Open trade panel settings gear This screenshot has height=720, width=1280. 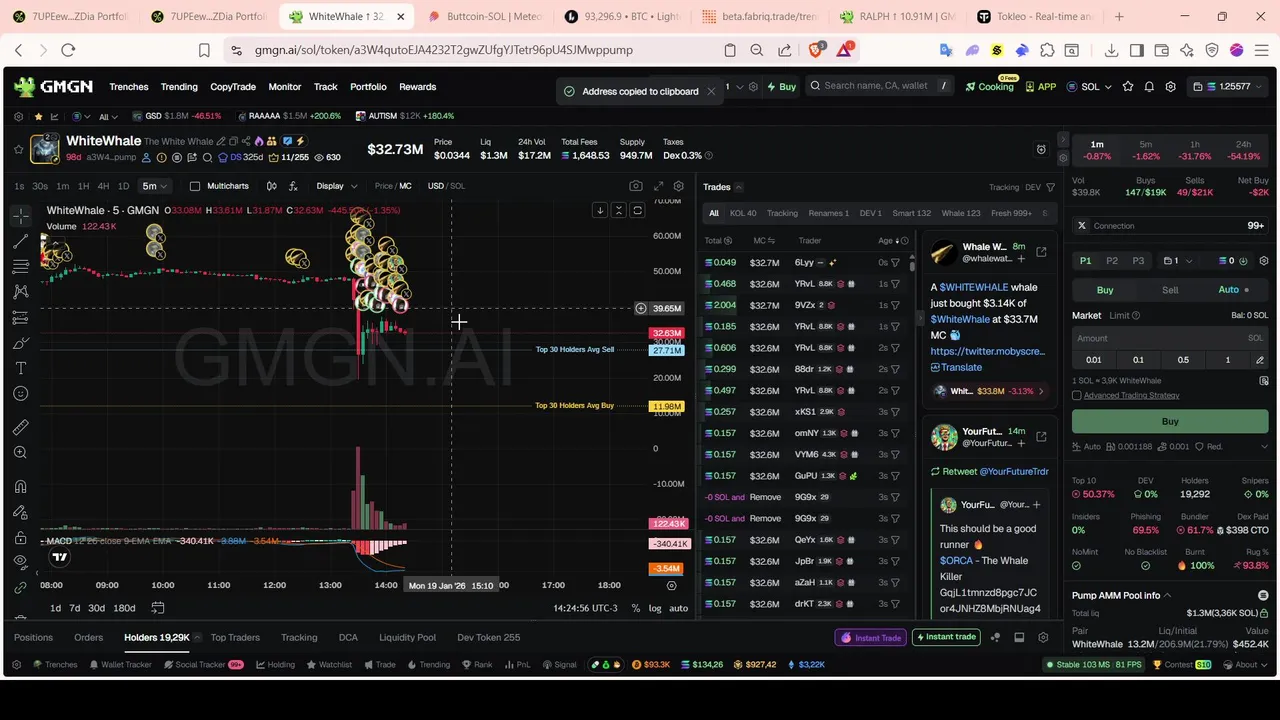click(x=1264, y=261)
